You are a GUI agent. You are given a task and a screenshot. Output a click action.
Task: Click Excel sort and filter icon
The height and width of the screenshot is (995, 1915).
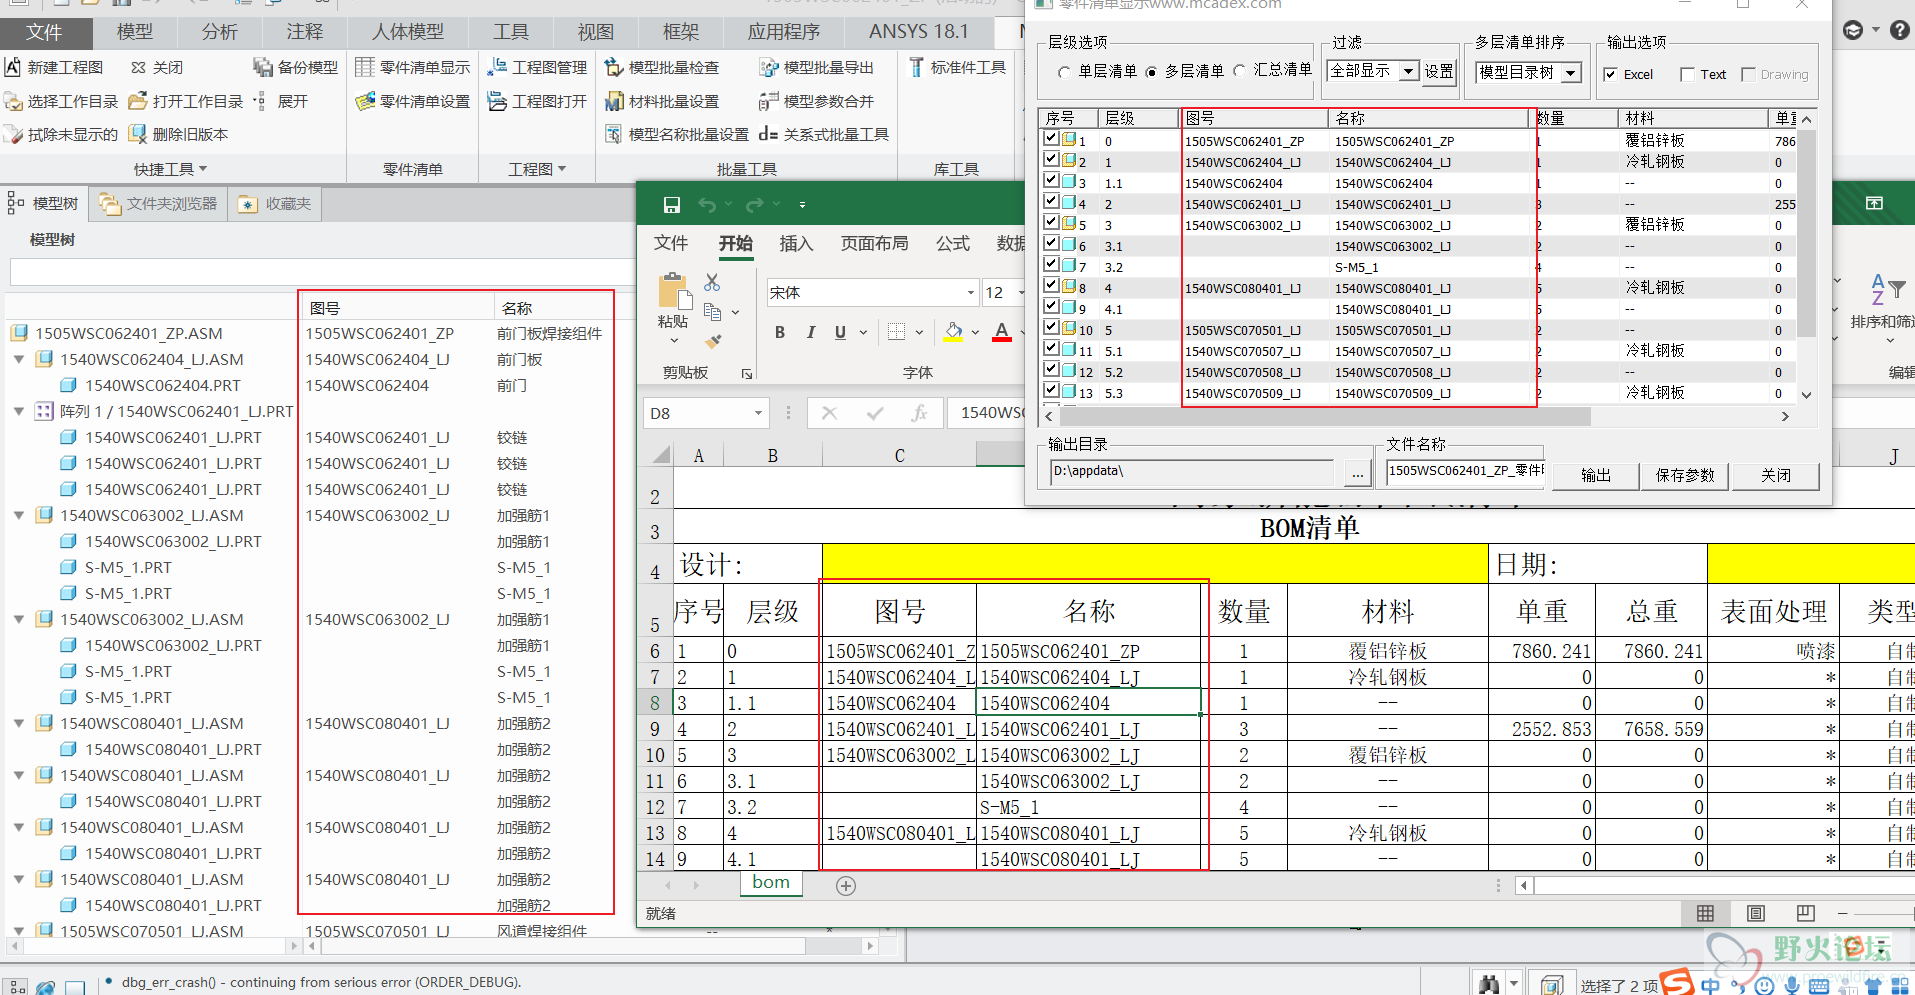(x=1887, y=290)
